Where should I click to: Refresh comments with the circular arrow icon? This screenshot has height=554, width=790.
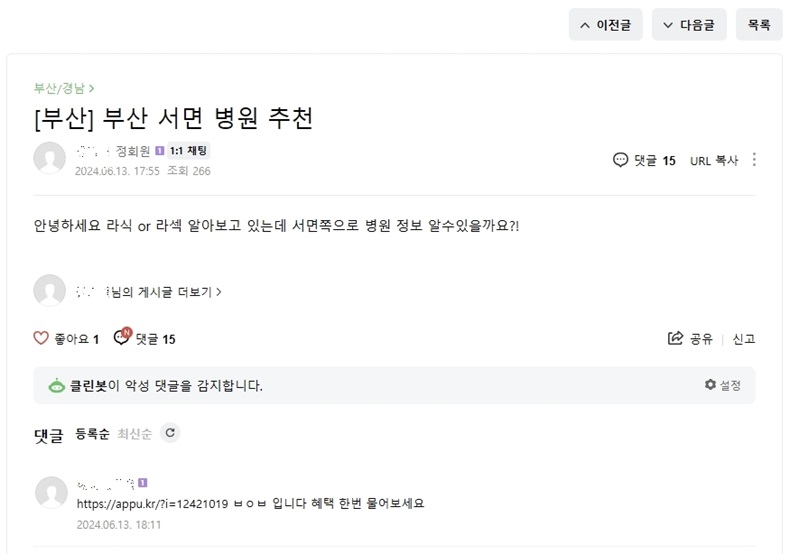pos(170,433)
